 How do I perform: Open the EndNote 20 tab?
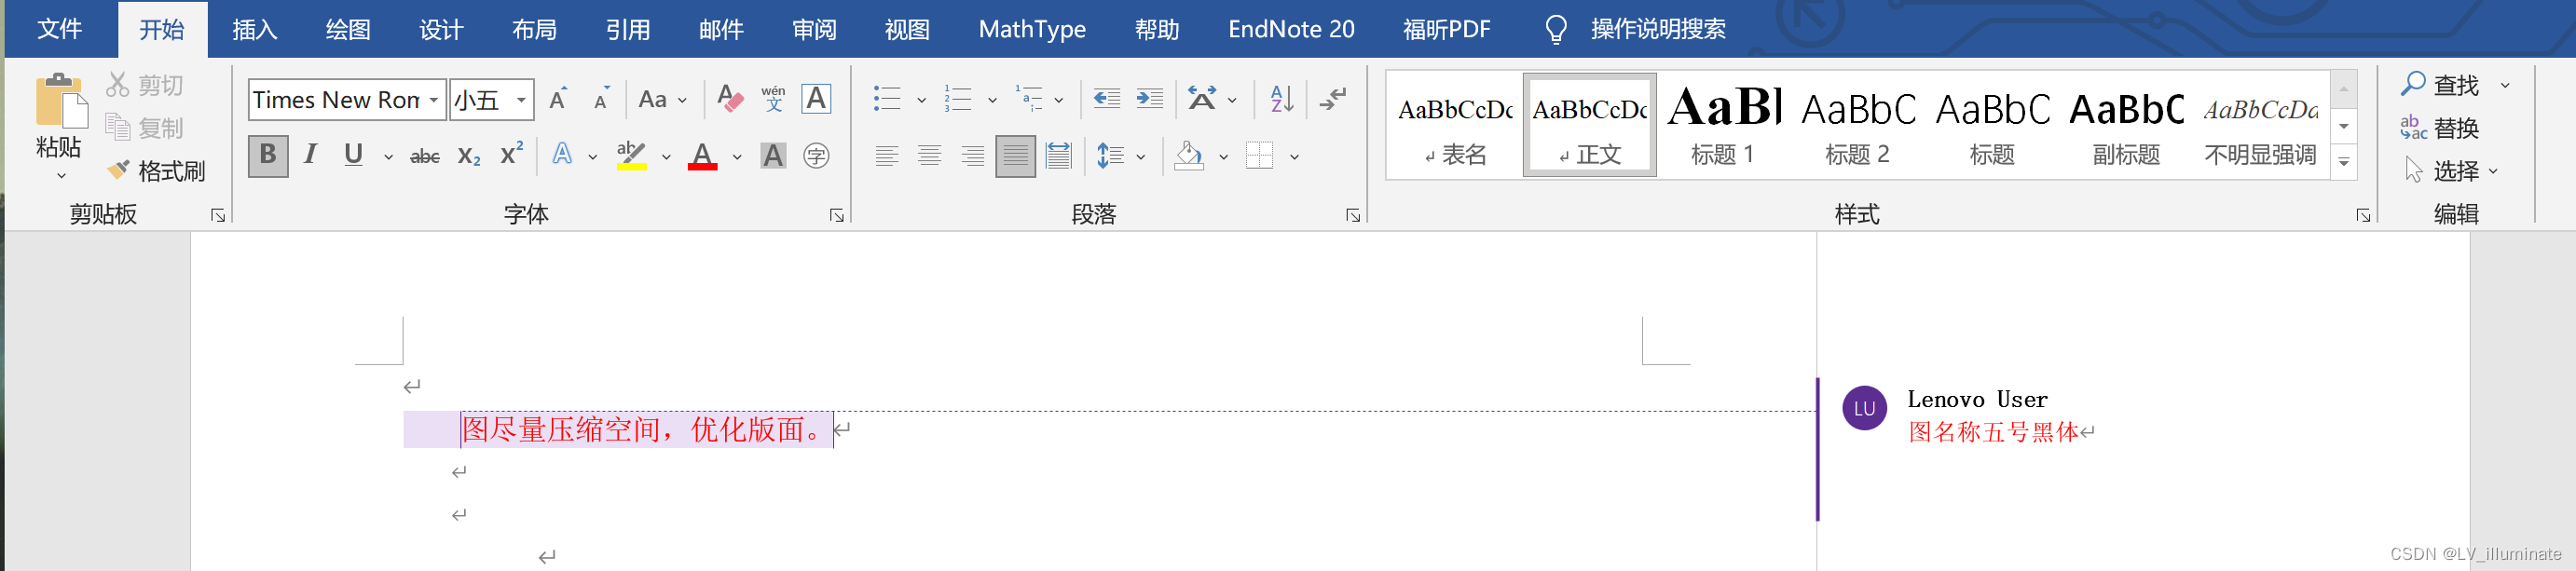point(1291,29)
